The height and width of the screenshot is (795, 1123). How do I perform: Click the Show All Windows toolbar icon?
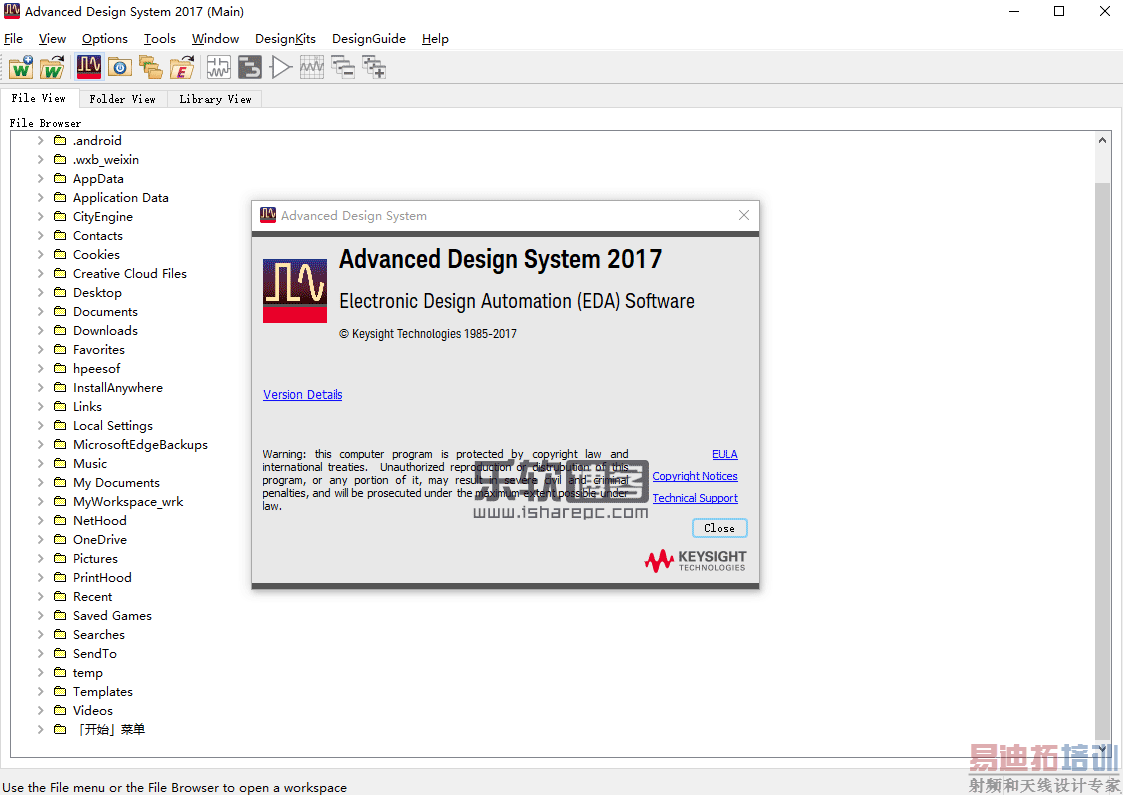(374, 67)
